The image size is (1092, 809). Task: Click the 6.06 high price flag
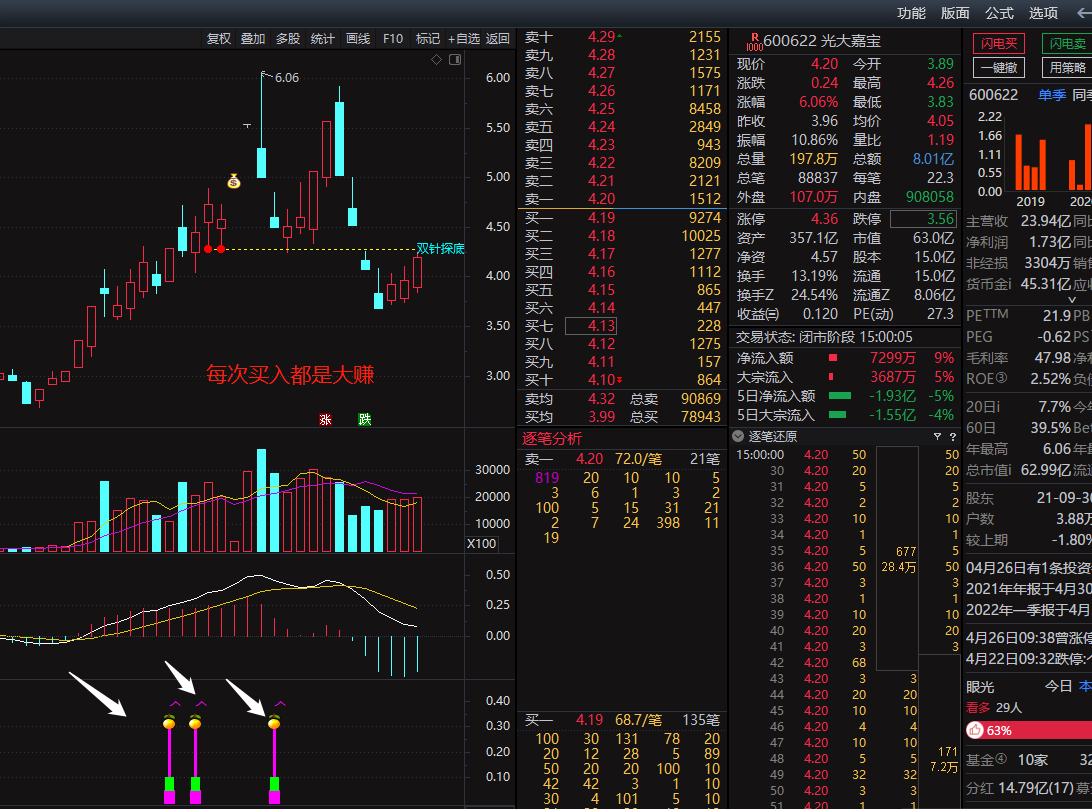click(286, 77)
